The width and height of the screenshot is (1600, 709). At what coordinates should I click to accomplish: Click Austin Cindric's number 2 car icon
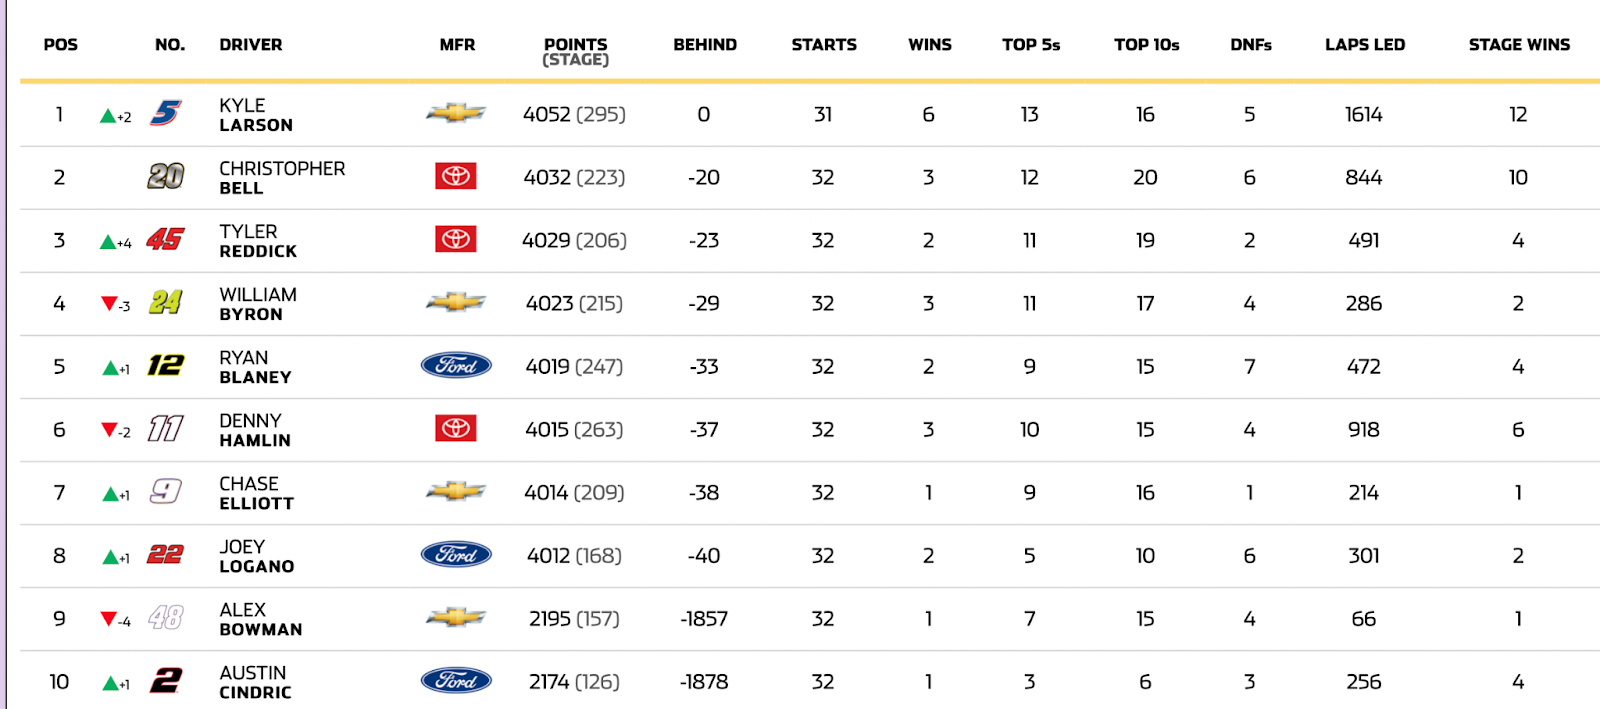(166, 681)
